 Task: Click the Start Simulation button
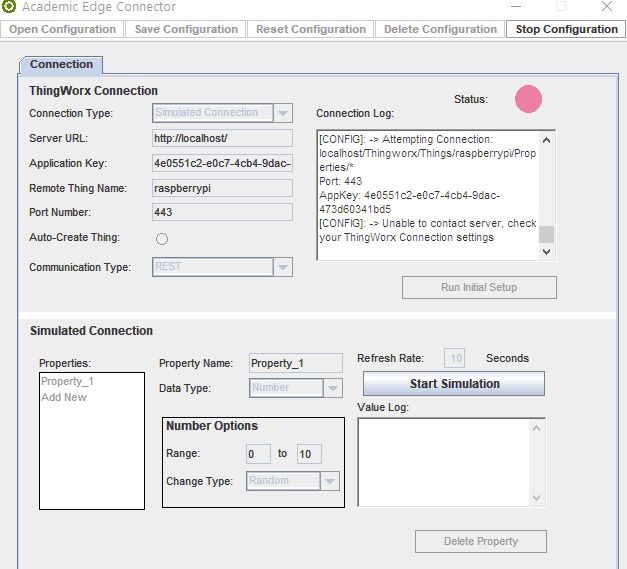454,384
